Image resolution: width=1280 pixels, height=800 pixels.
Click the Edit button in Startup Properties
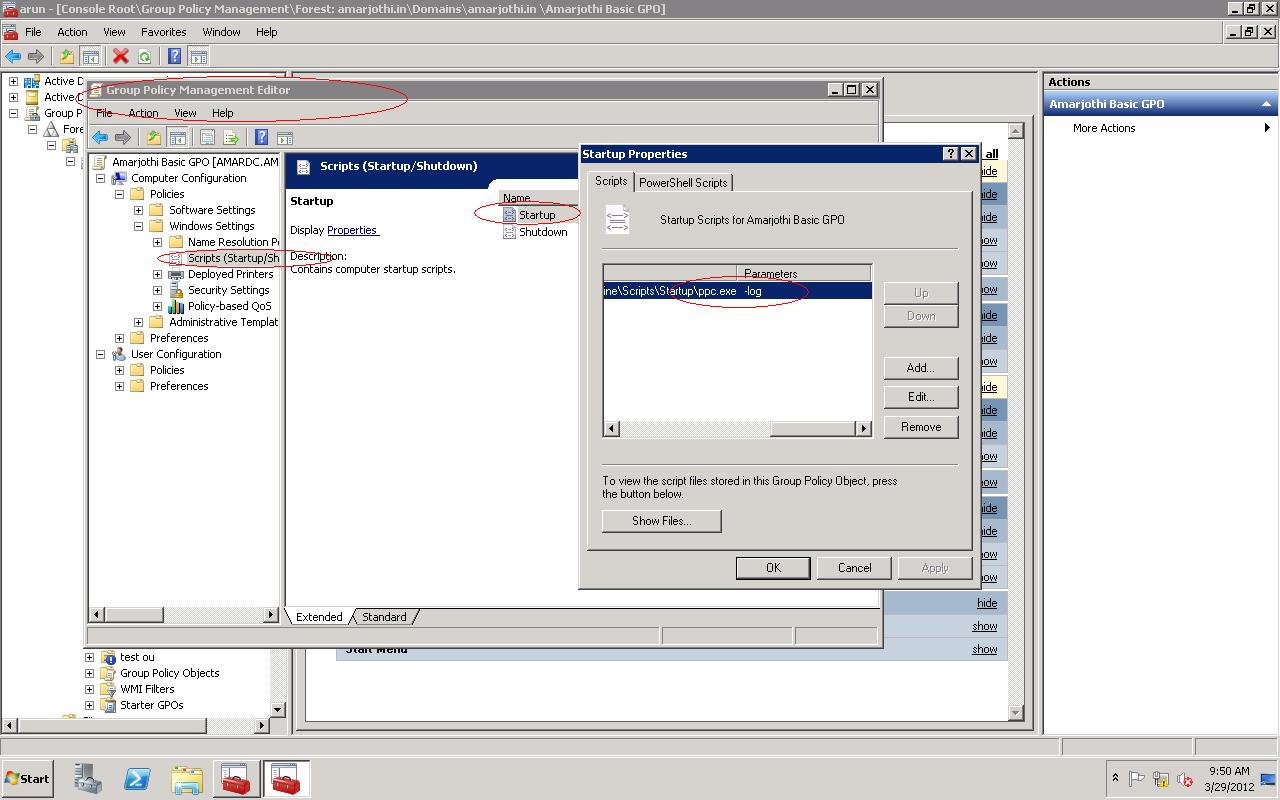[920, 397]
